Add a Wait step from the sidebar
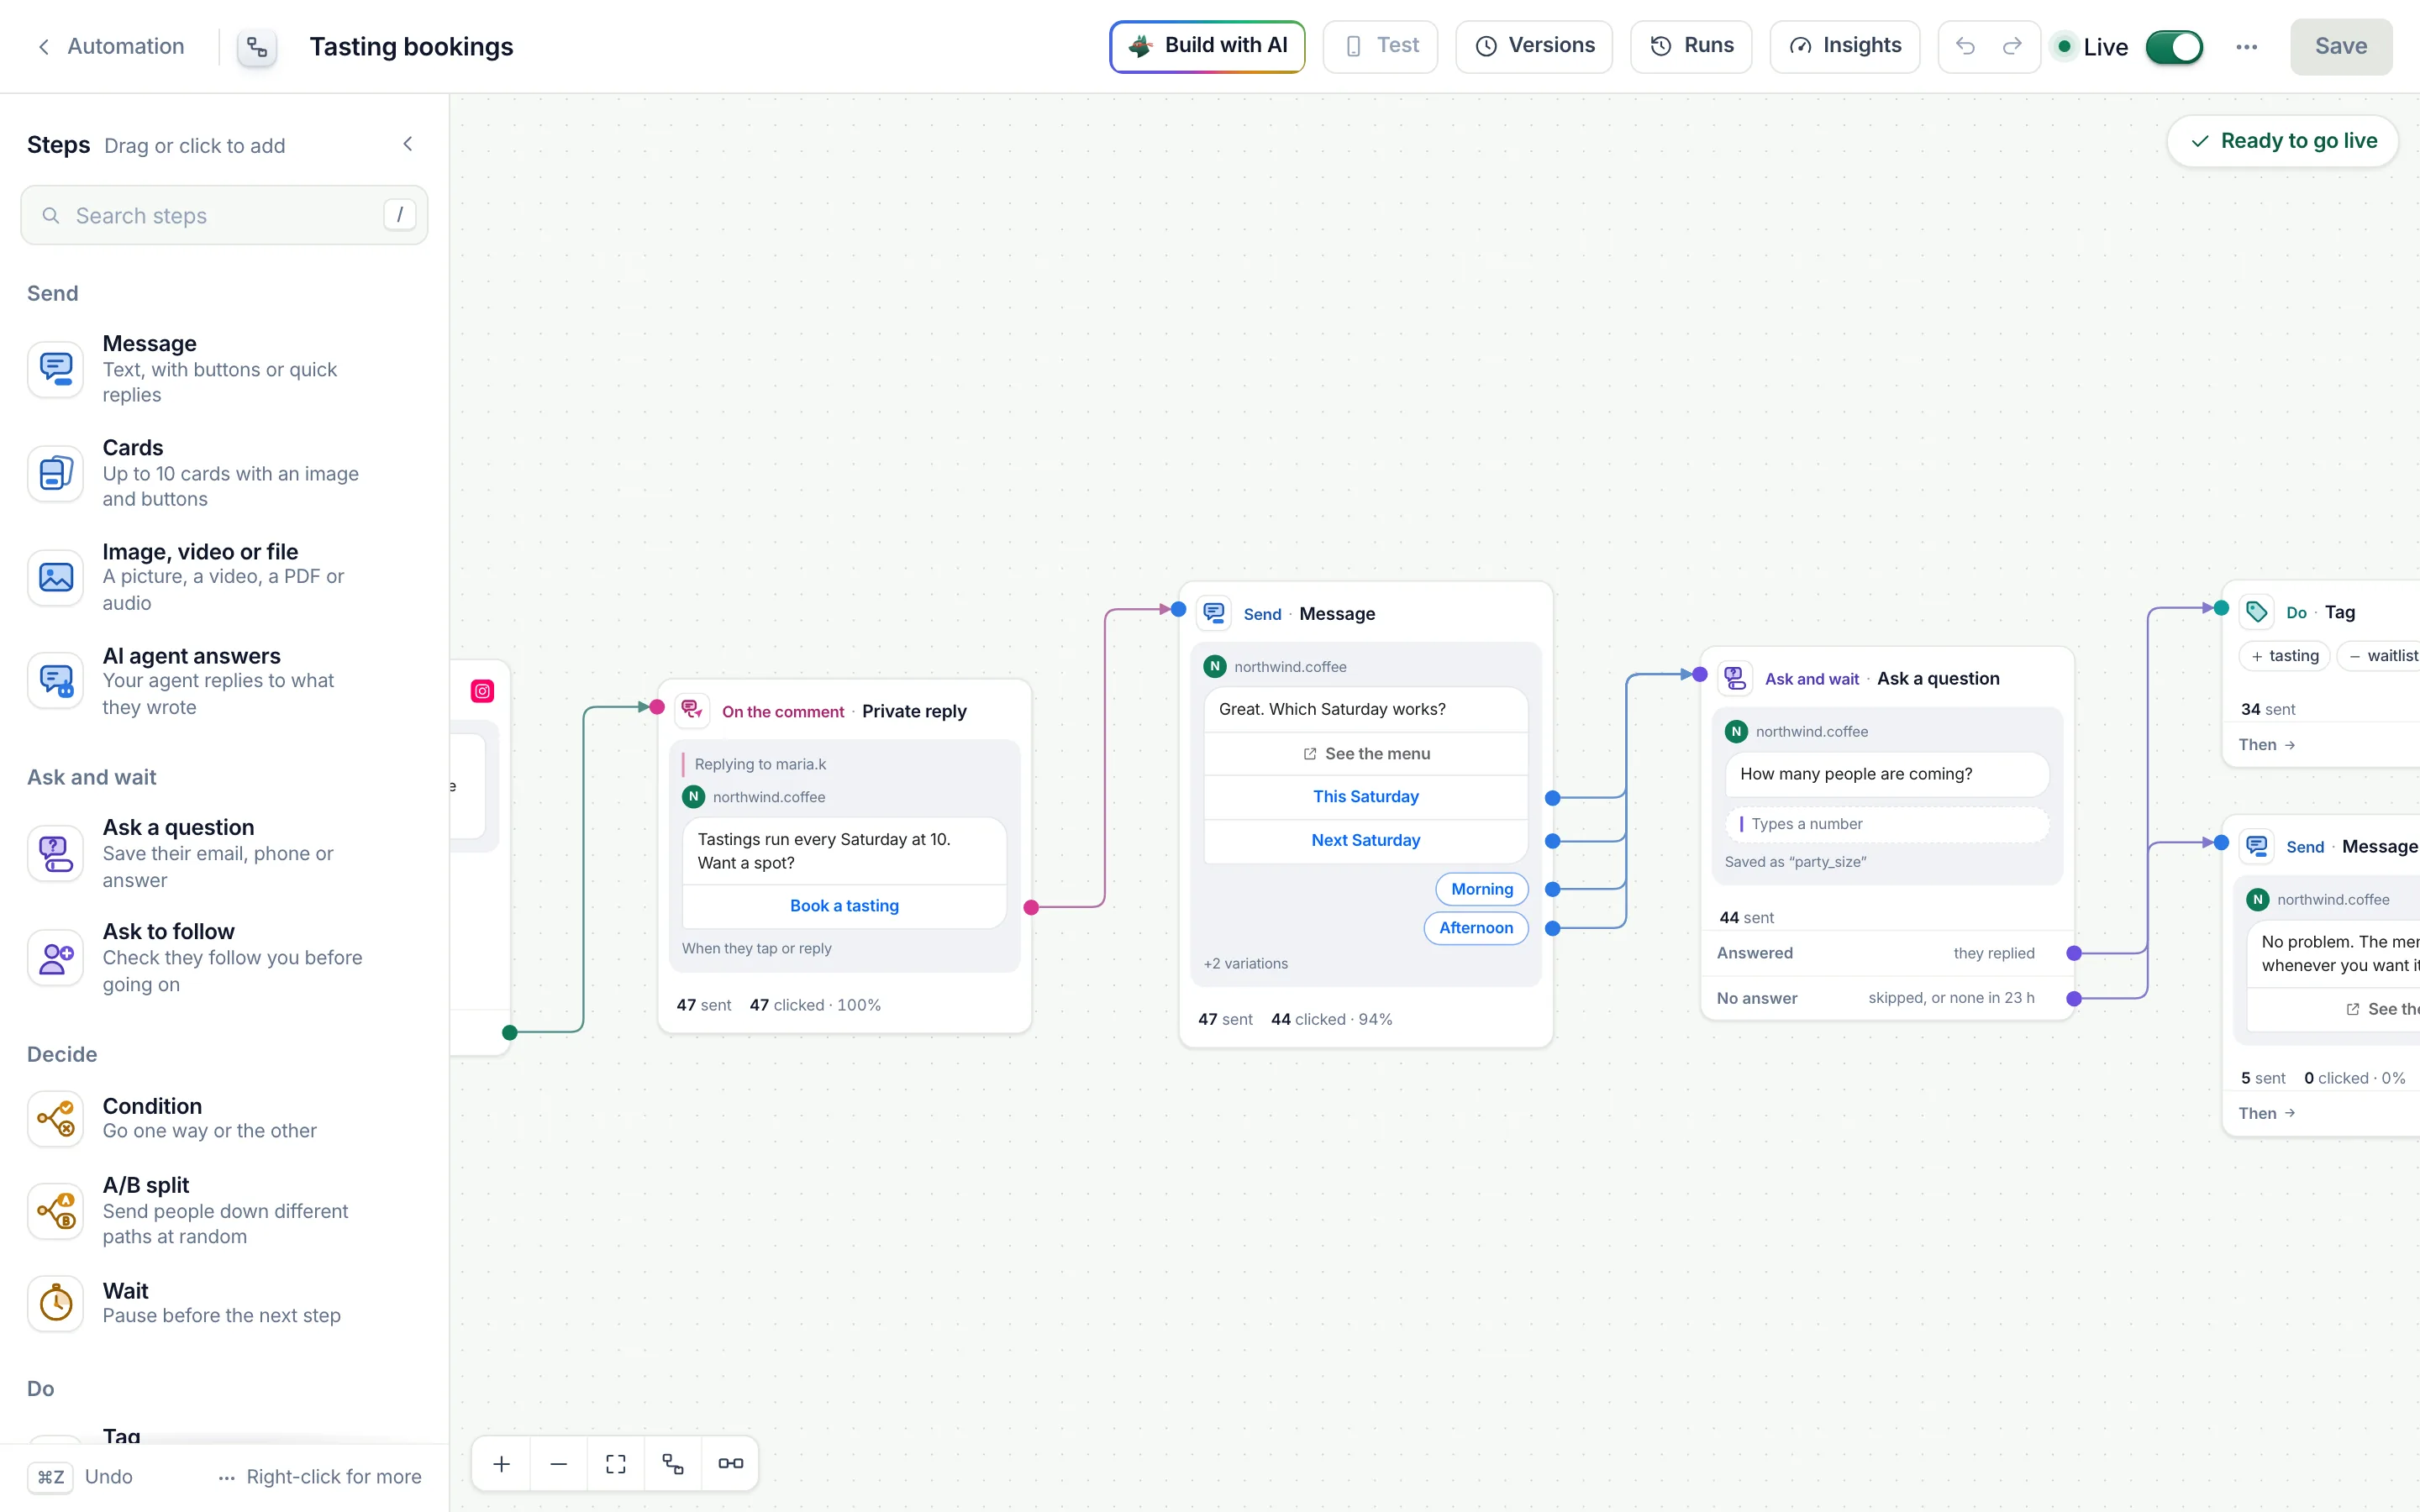The width and height of the screenshot is (2420, 1512). point(224,1303)
